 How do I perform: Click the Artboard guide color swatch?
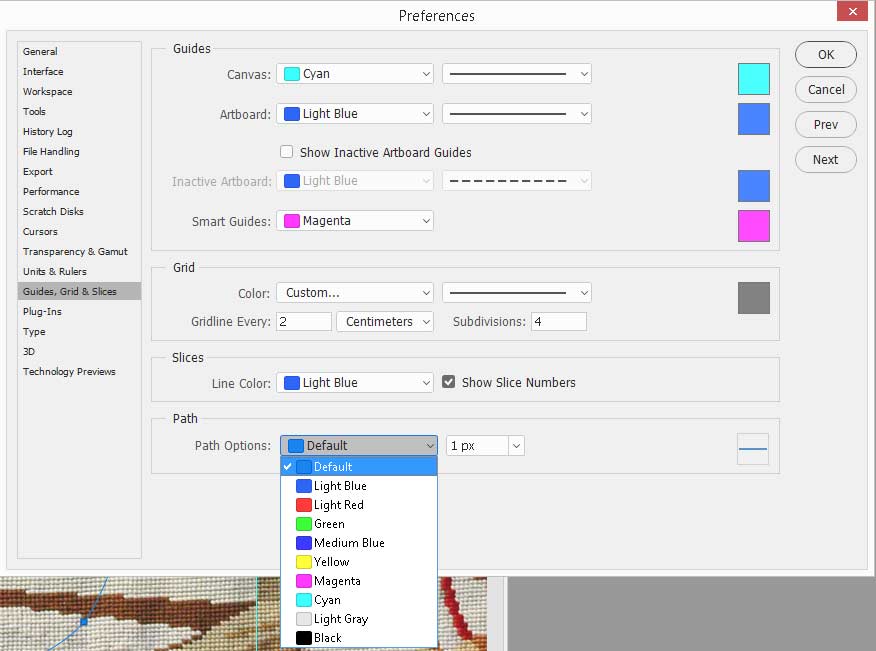click(754, 119)
